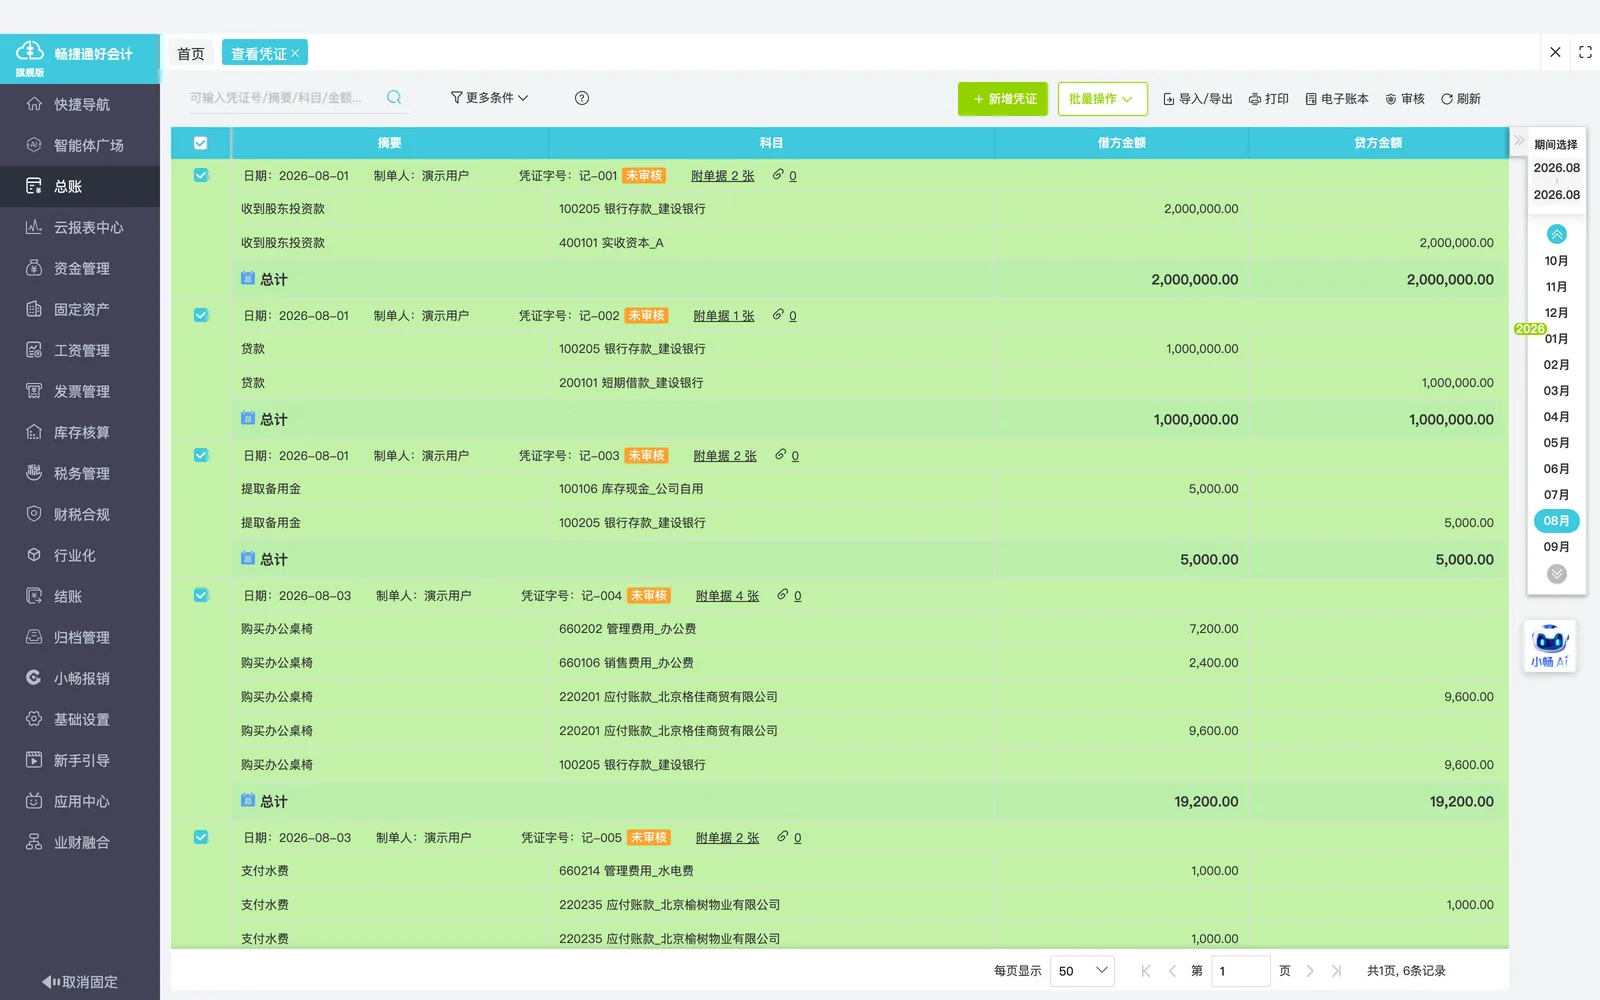Open 税务管理 in the sidebar menu

(x=80, y=473)
